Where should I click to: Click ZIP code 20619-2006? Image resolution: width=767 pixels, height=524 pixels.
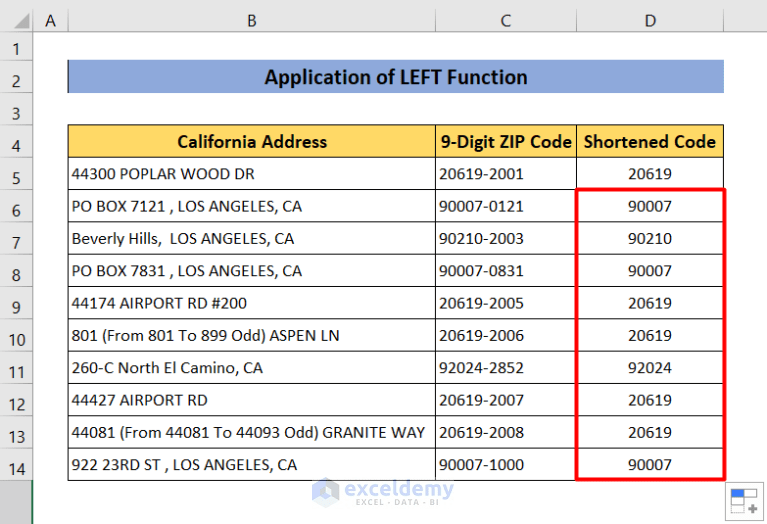[506, 335]
